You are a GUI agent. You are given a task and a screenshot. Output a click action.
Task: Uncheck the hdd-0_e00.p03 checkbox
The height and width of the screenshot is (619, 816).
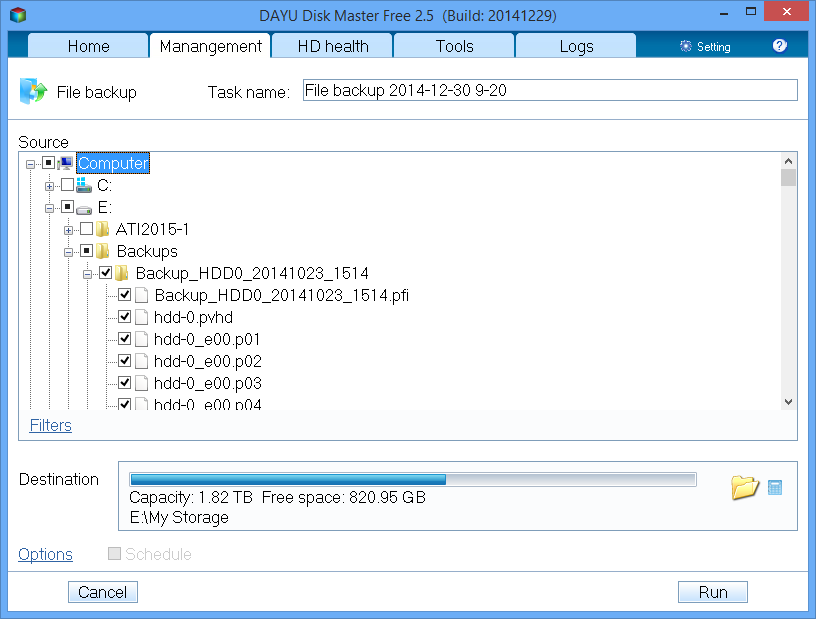pyautogui.click(x=124, y=383)
